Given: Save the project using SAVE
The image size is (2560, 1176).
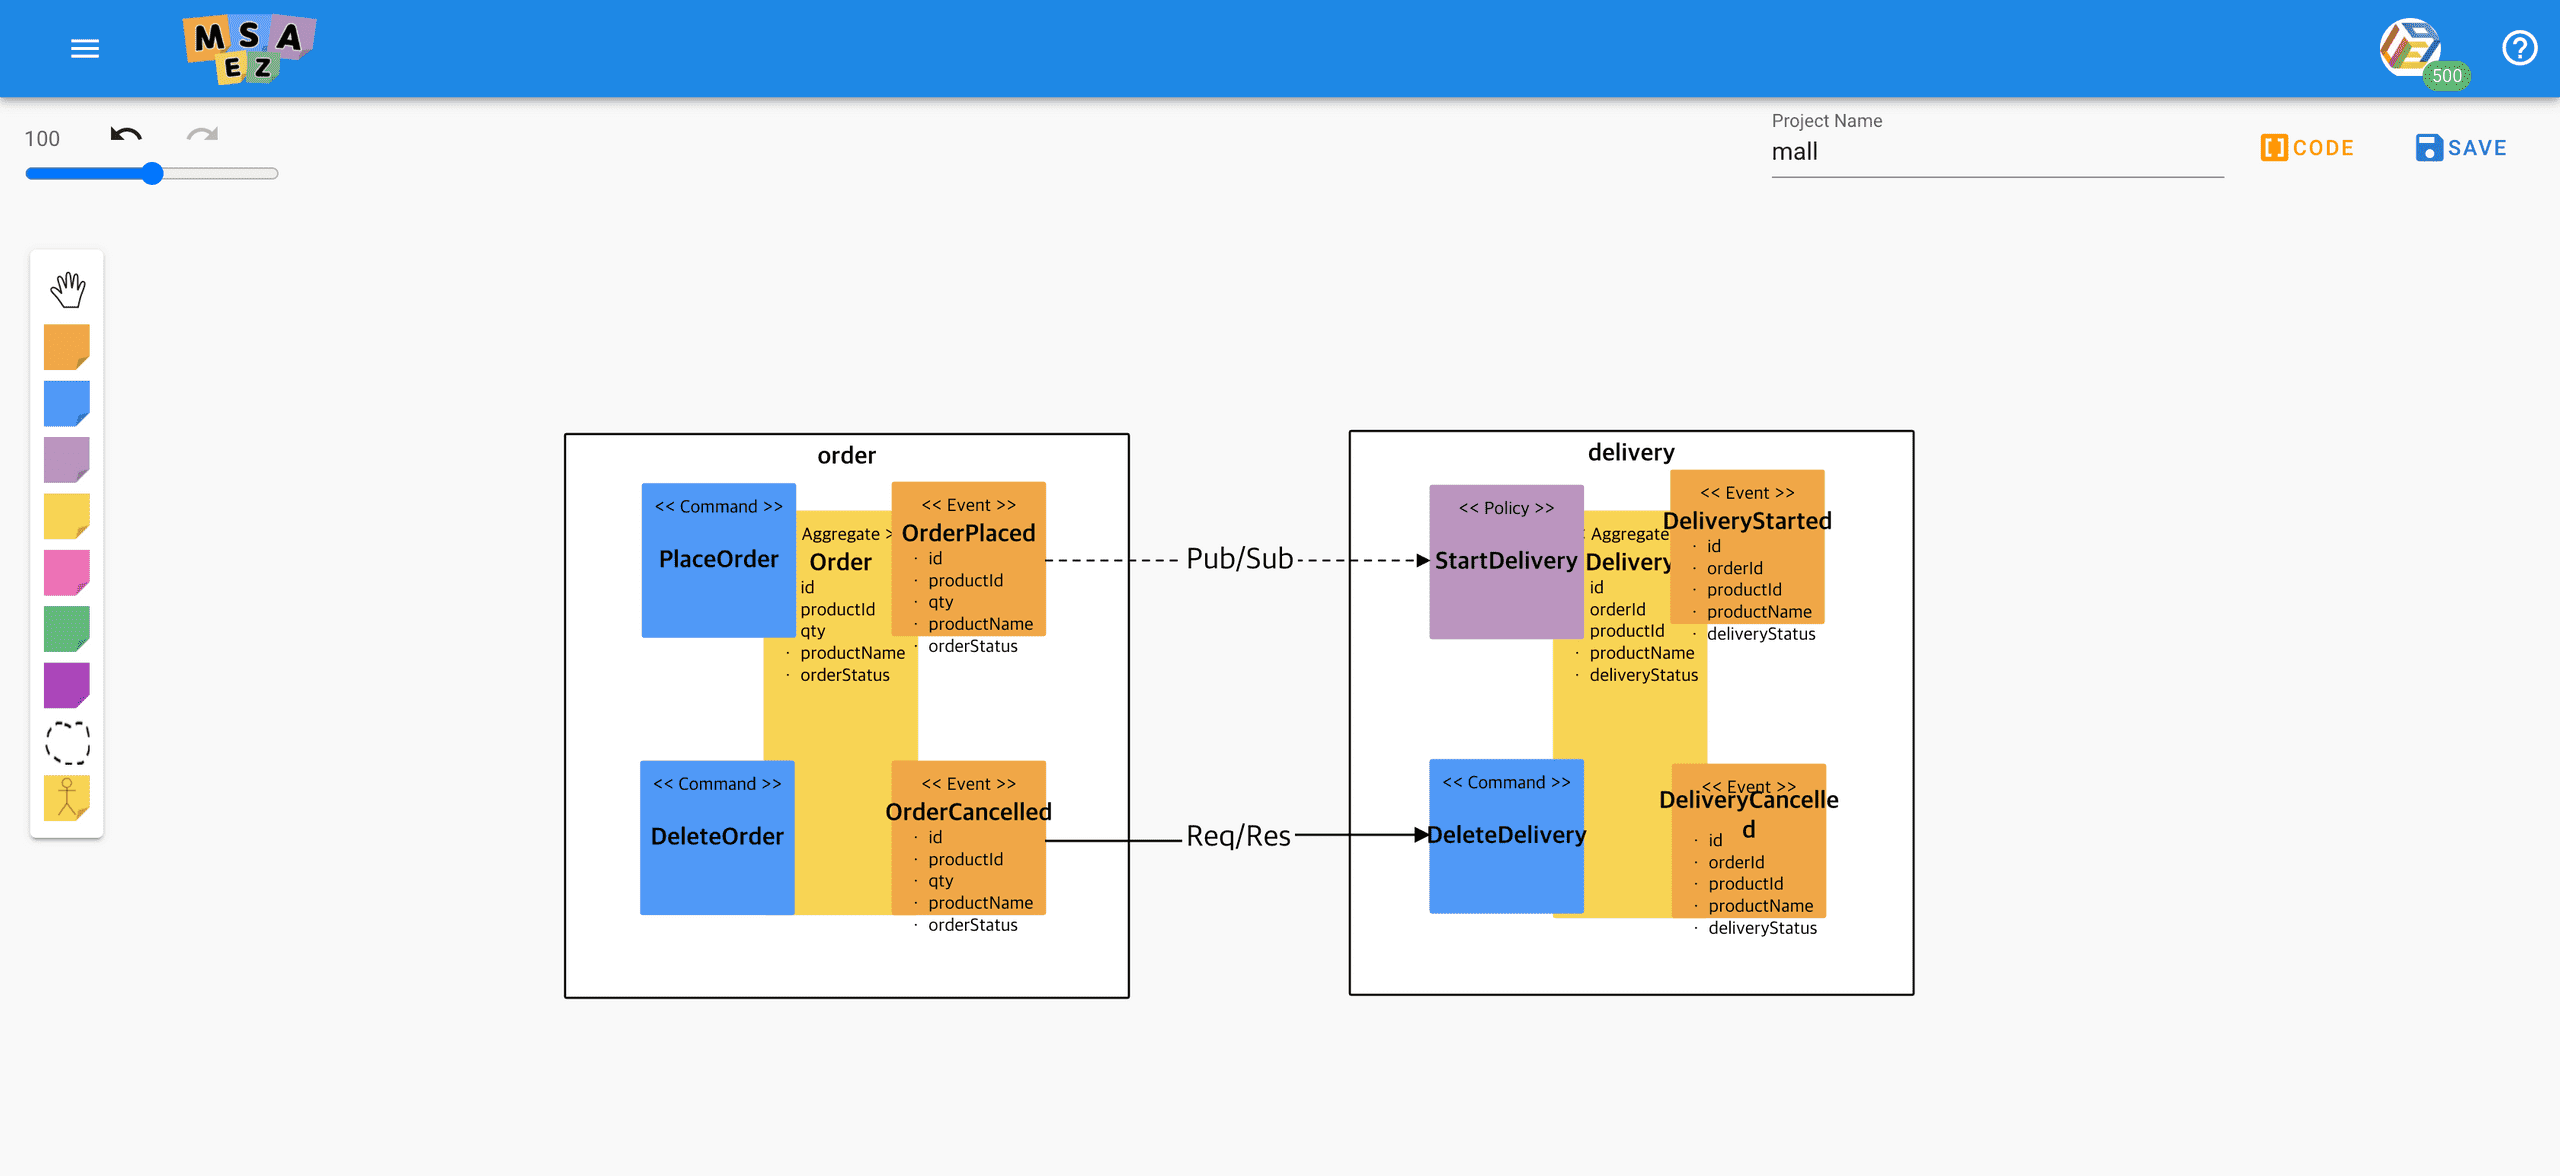Looking at the screenshot, I should [2461, 147].
